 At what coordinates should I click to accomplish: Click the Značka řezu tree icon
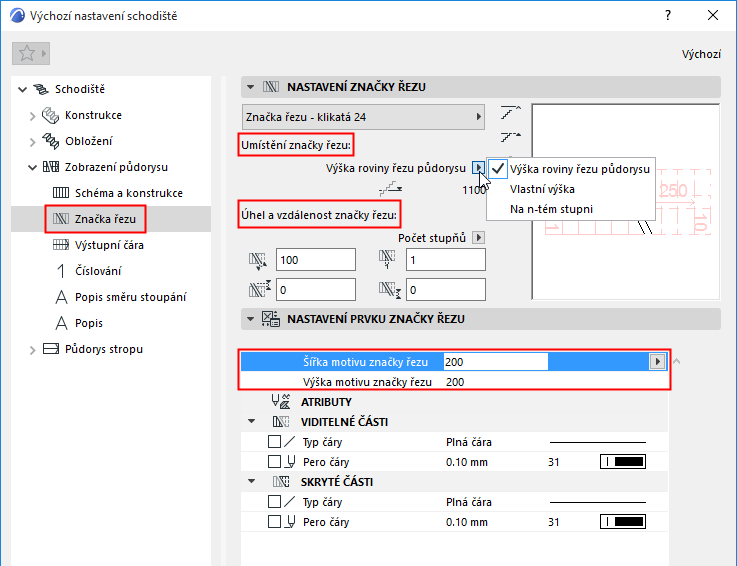pyautogui.click(x=61, y=219)
